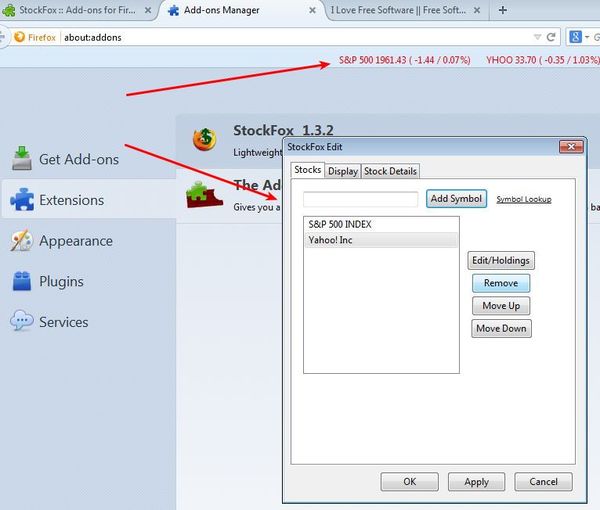
Task: Click the second extension's puzzle icon
Action: pos(204,194)
